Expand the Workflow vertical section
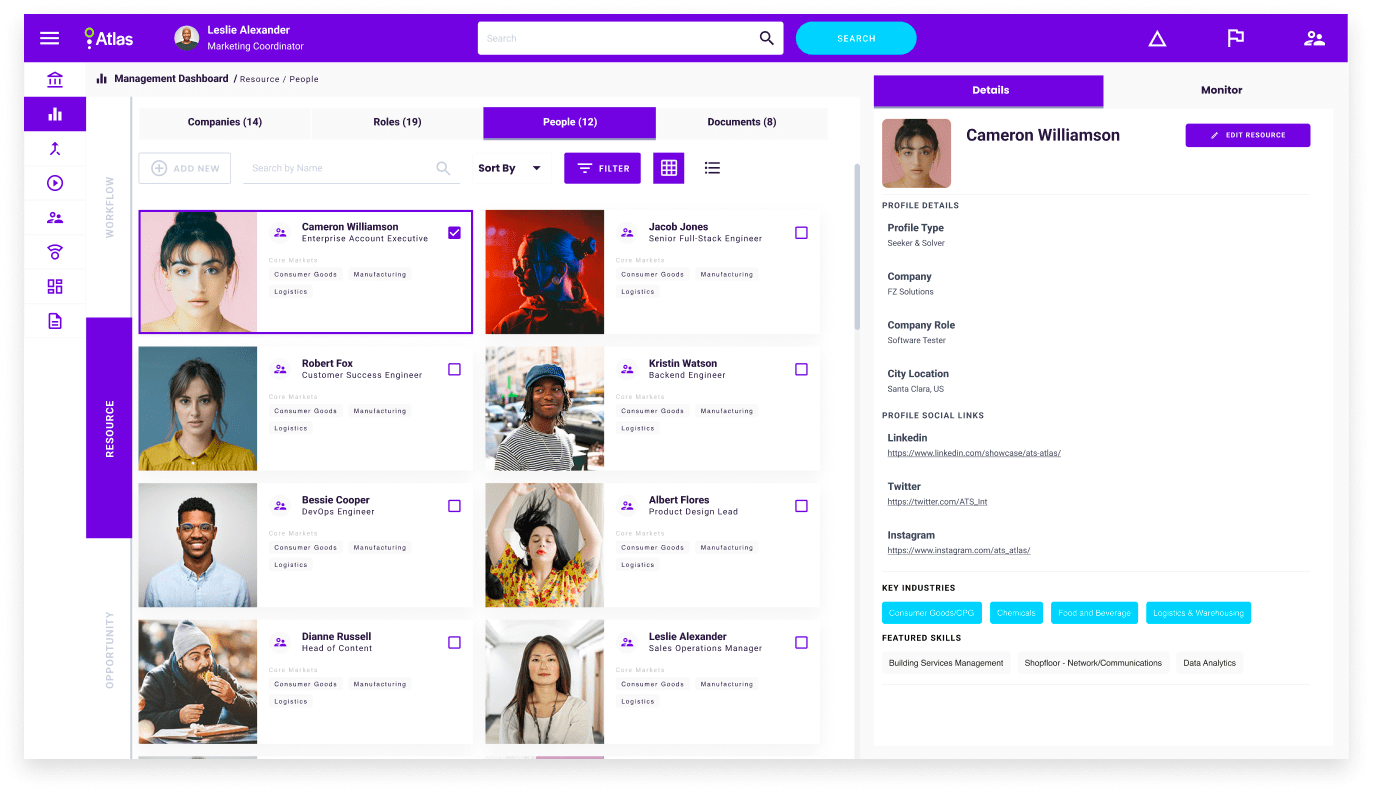Screen dimensions: 1373x793 coord(110,207)
